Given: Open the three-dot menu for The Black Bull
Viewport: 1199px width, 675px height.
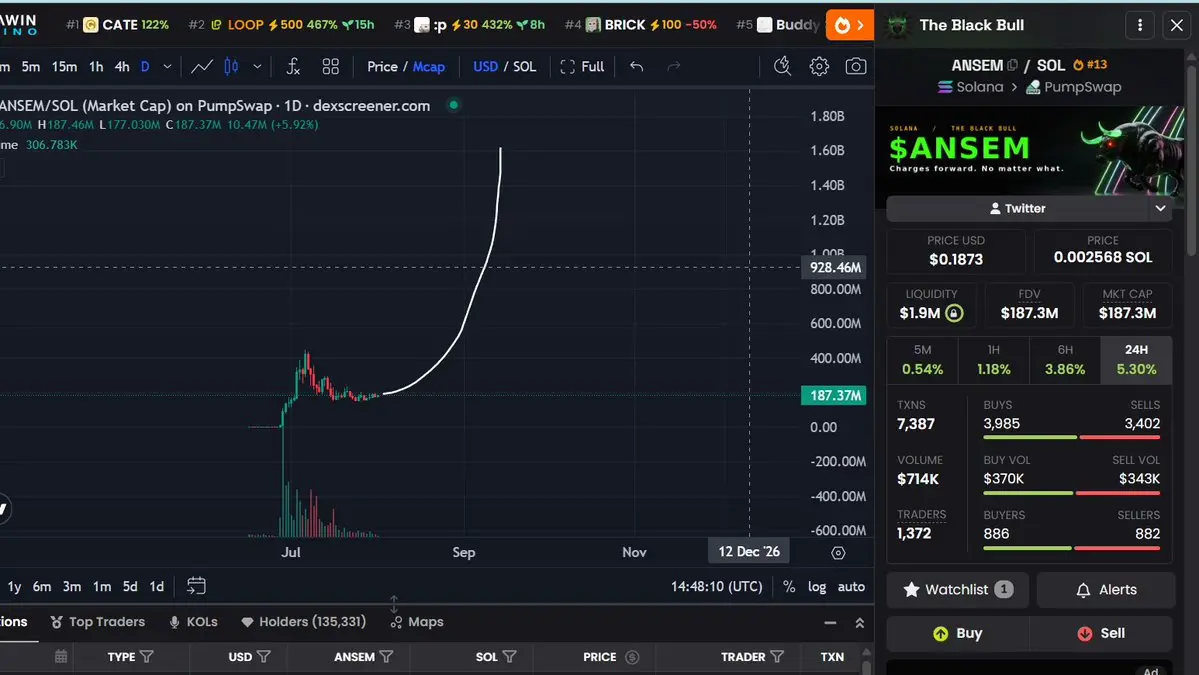Looking at the screenshot, I should 1139,25.
